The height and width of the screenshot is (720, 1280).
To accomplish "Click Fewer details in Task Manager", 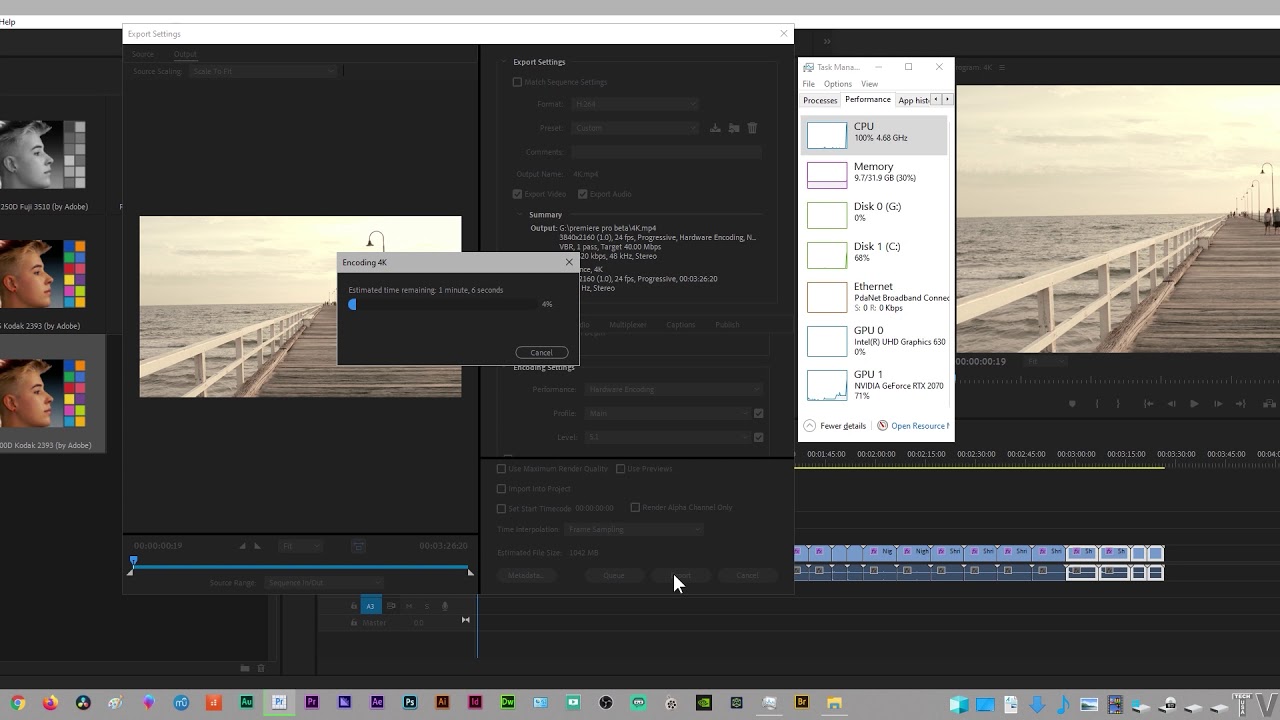I will [834, 426].
